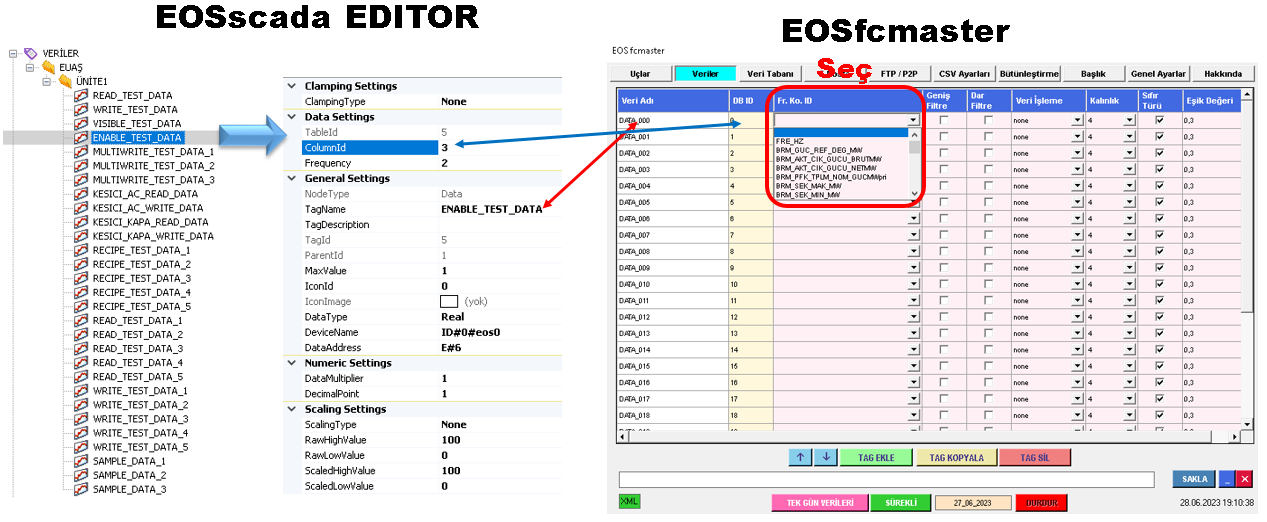The height and width of the screenshot is (522, 1267).
Task: Click the icon beside RECIPE_TEST_DATA_3
Action: [82, 278]
